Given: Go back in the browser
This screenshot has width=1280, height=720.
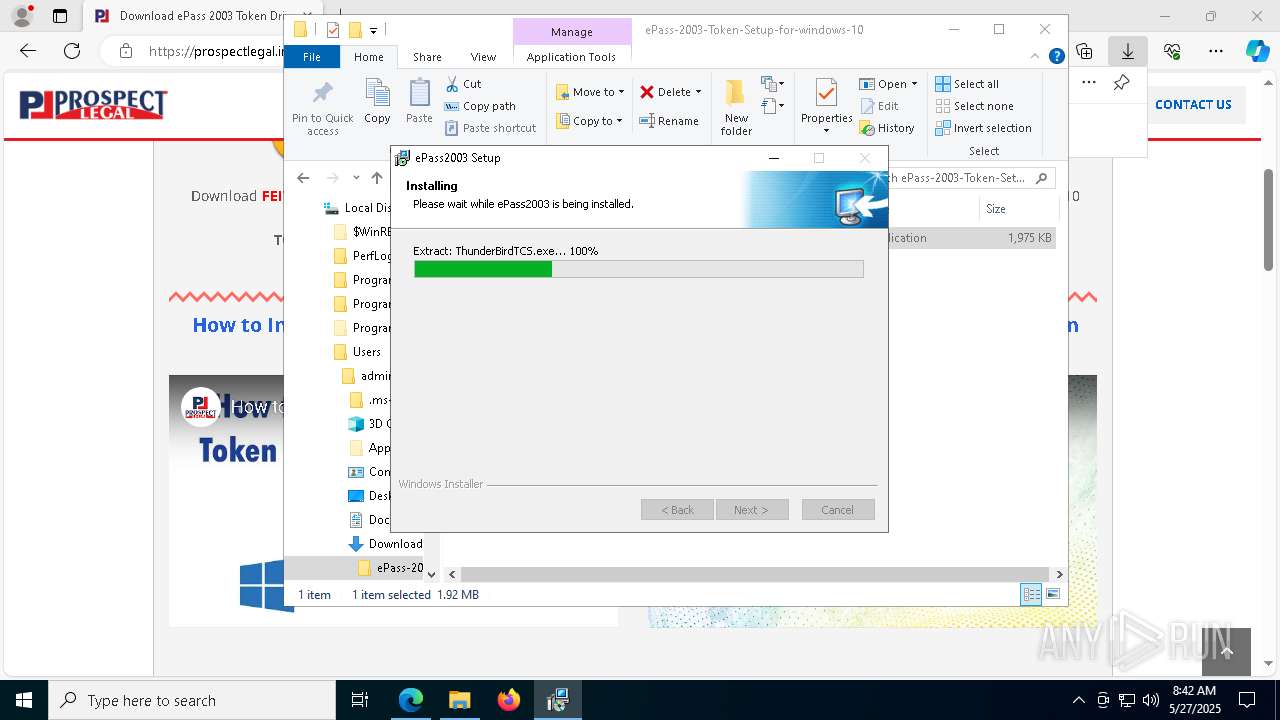Looking at the screenshot, I should pos(28,51).
